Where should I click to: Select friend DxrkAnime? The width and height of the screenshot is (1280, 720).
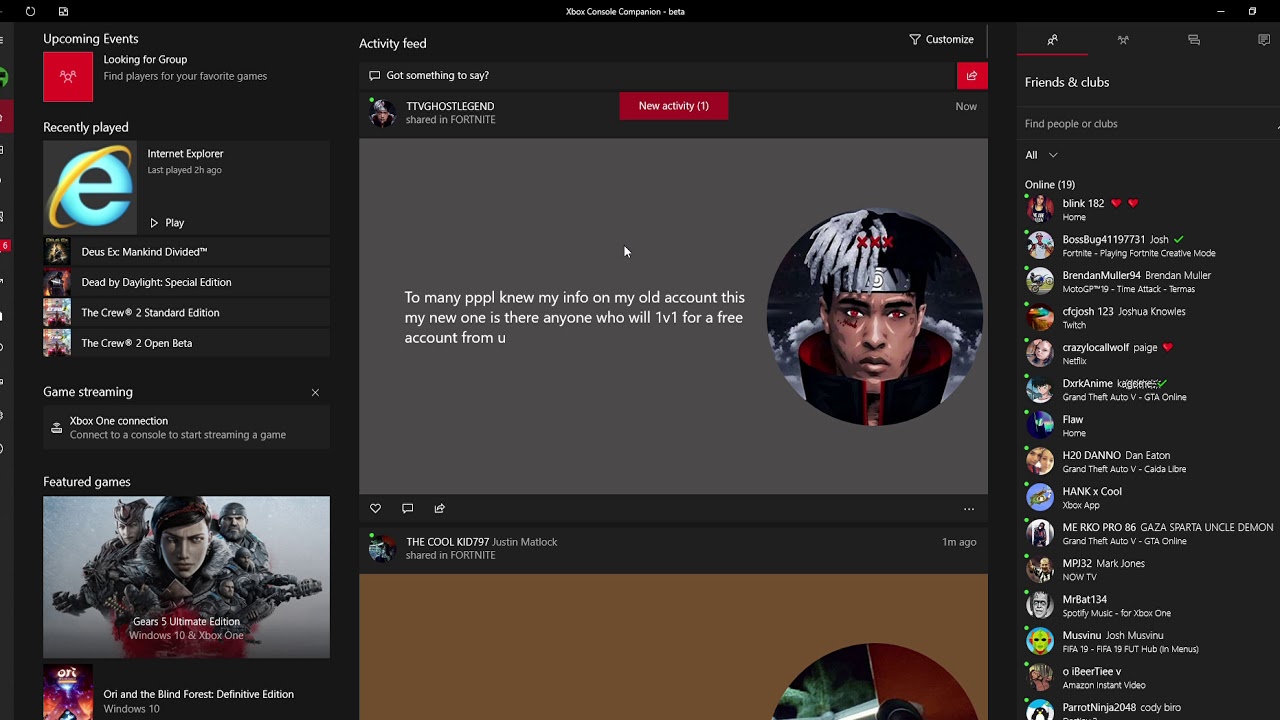click(x=1148, y=390)
